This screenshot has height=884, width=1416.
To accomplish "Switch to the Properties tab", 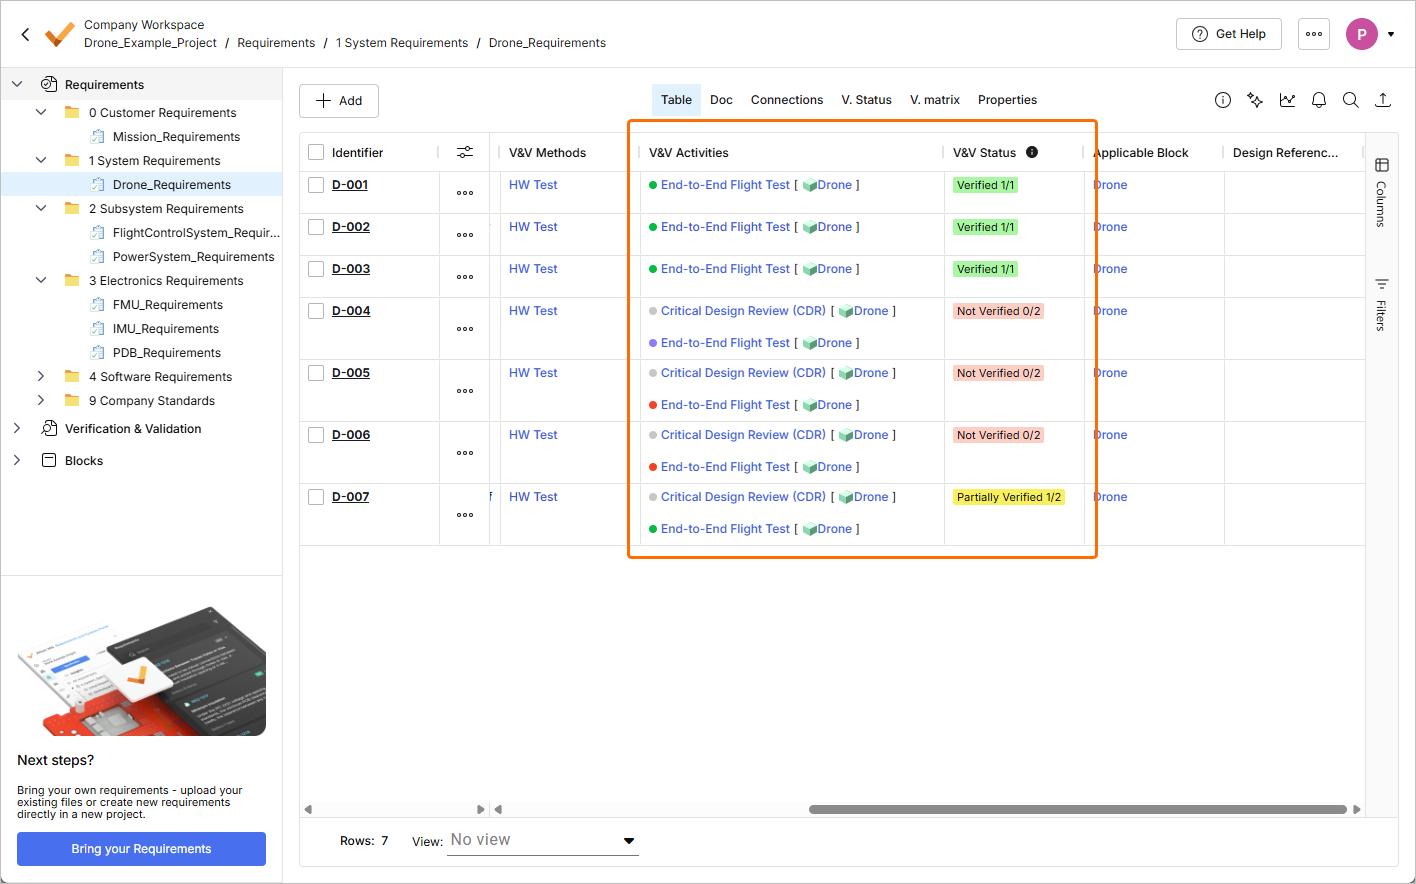I will coord(1007,100).
